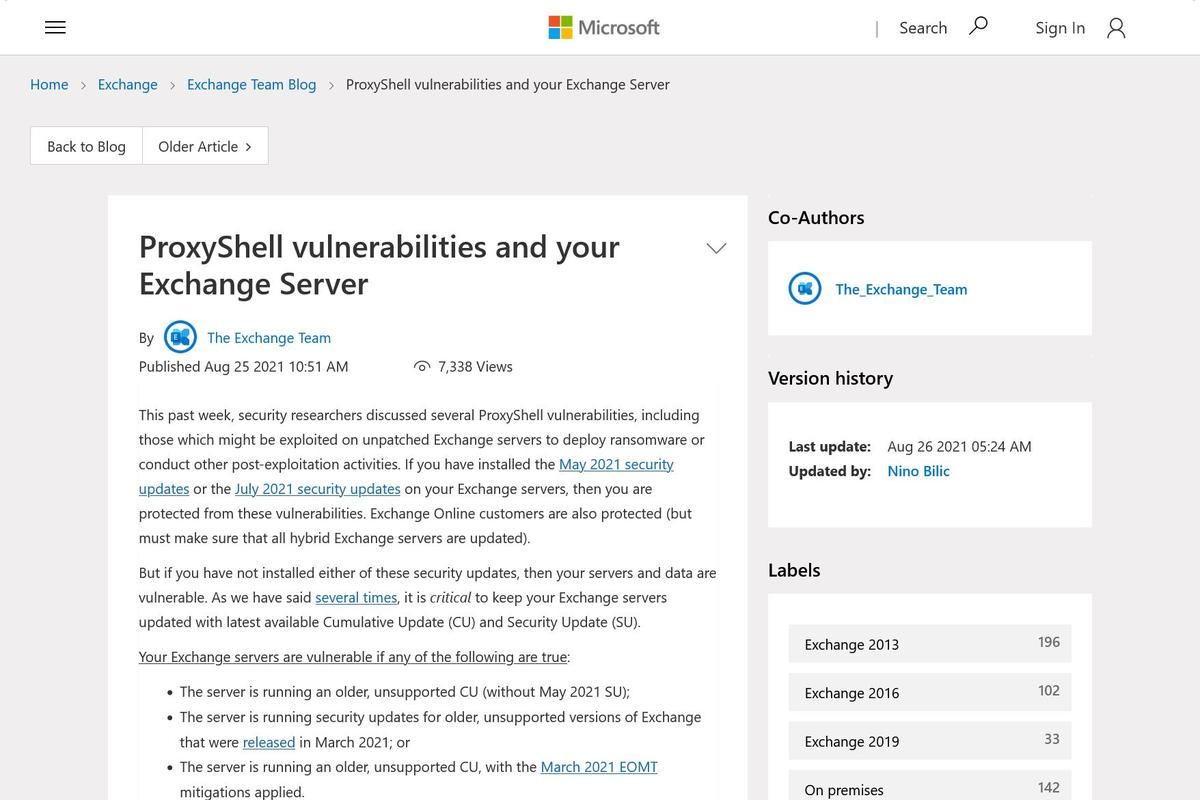Viewport: 1200px width, 800px height.
Task: Click Sign In text
Action: [1060, 28]
